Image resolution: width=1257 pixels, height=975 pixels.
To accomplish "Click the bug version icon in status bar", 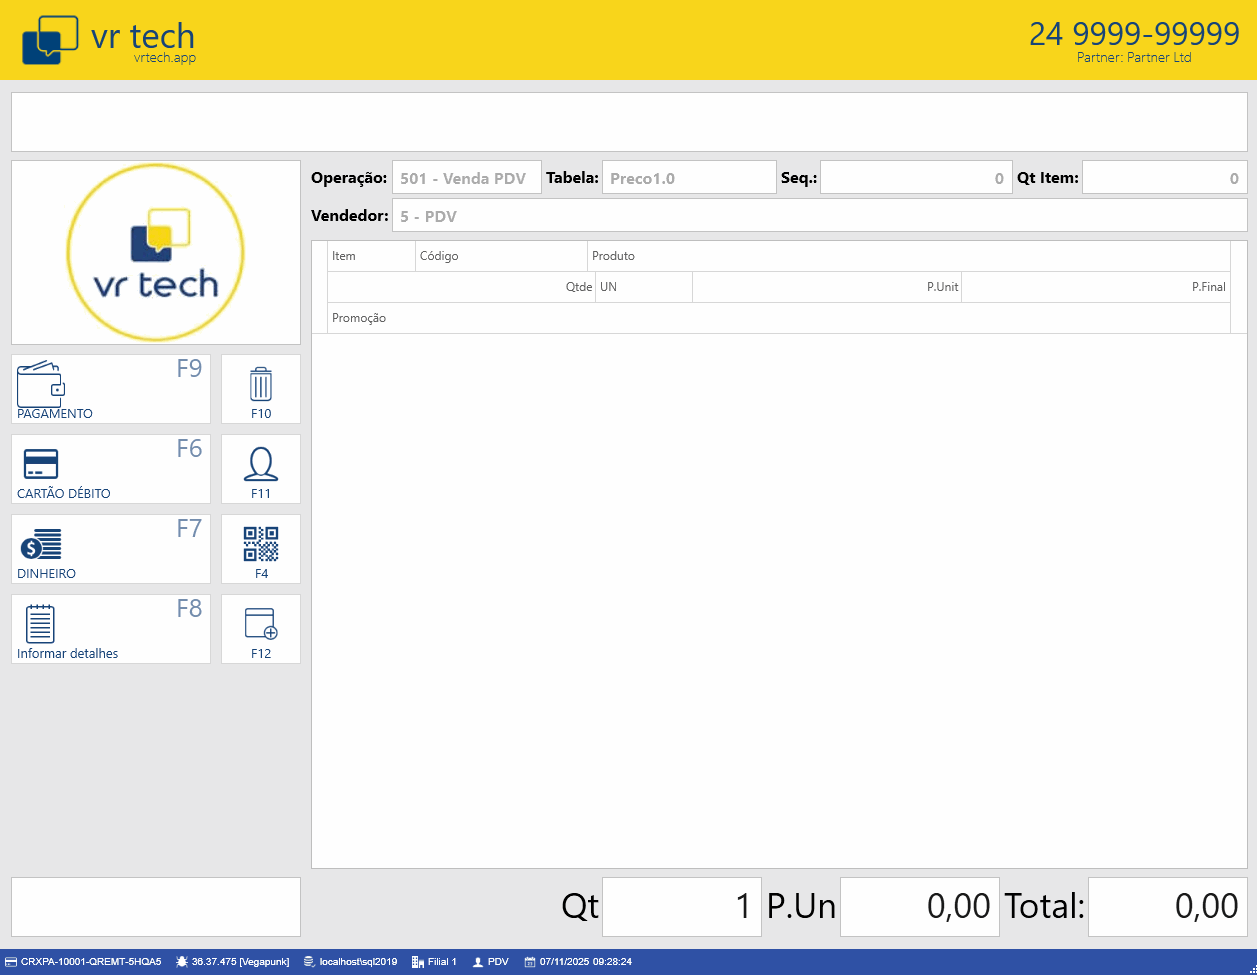I will (x=181, y=962).
